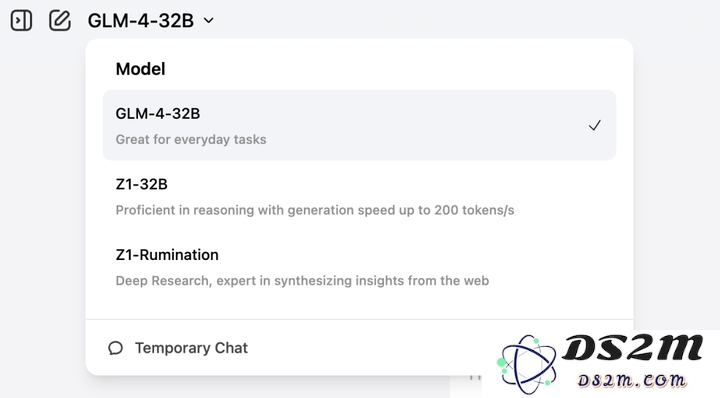Viewport: 720px width, 398px height.
Task: Expand the sidebar with the panel toggle icon
Action: click(21, 21)
